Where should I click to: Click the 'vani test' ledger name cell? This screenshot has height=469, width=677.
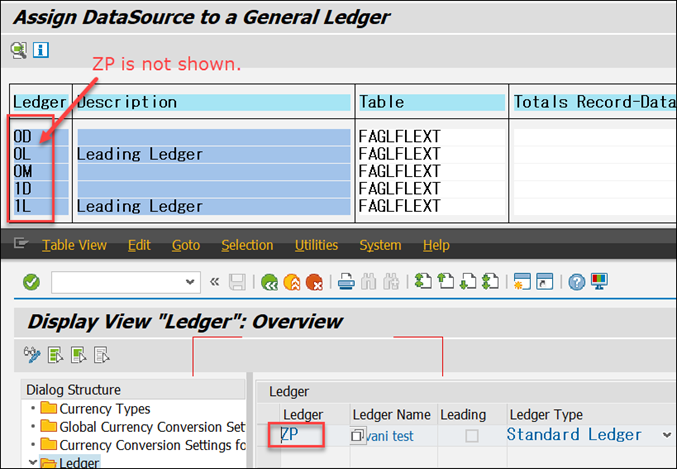(389, 436)
